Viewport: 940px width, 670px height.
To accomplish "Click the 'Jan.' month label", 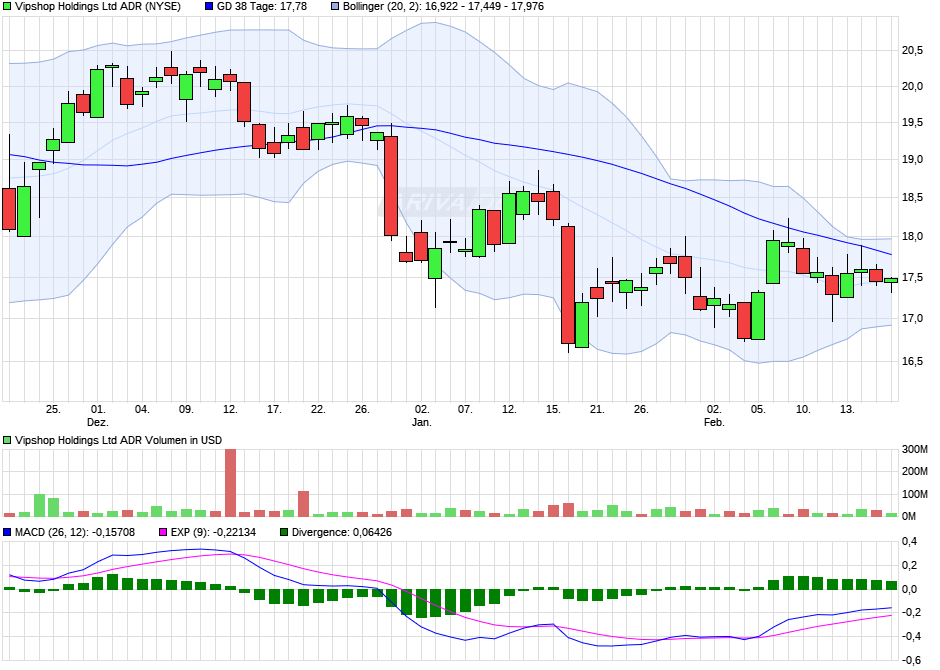I will 421,422.
